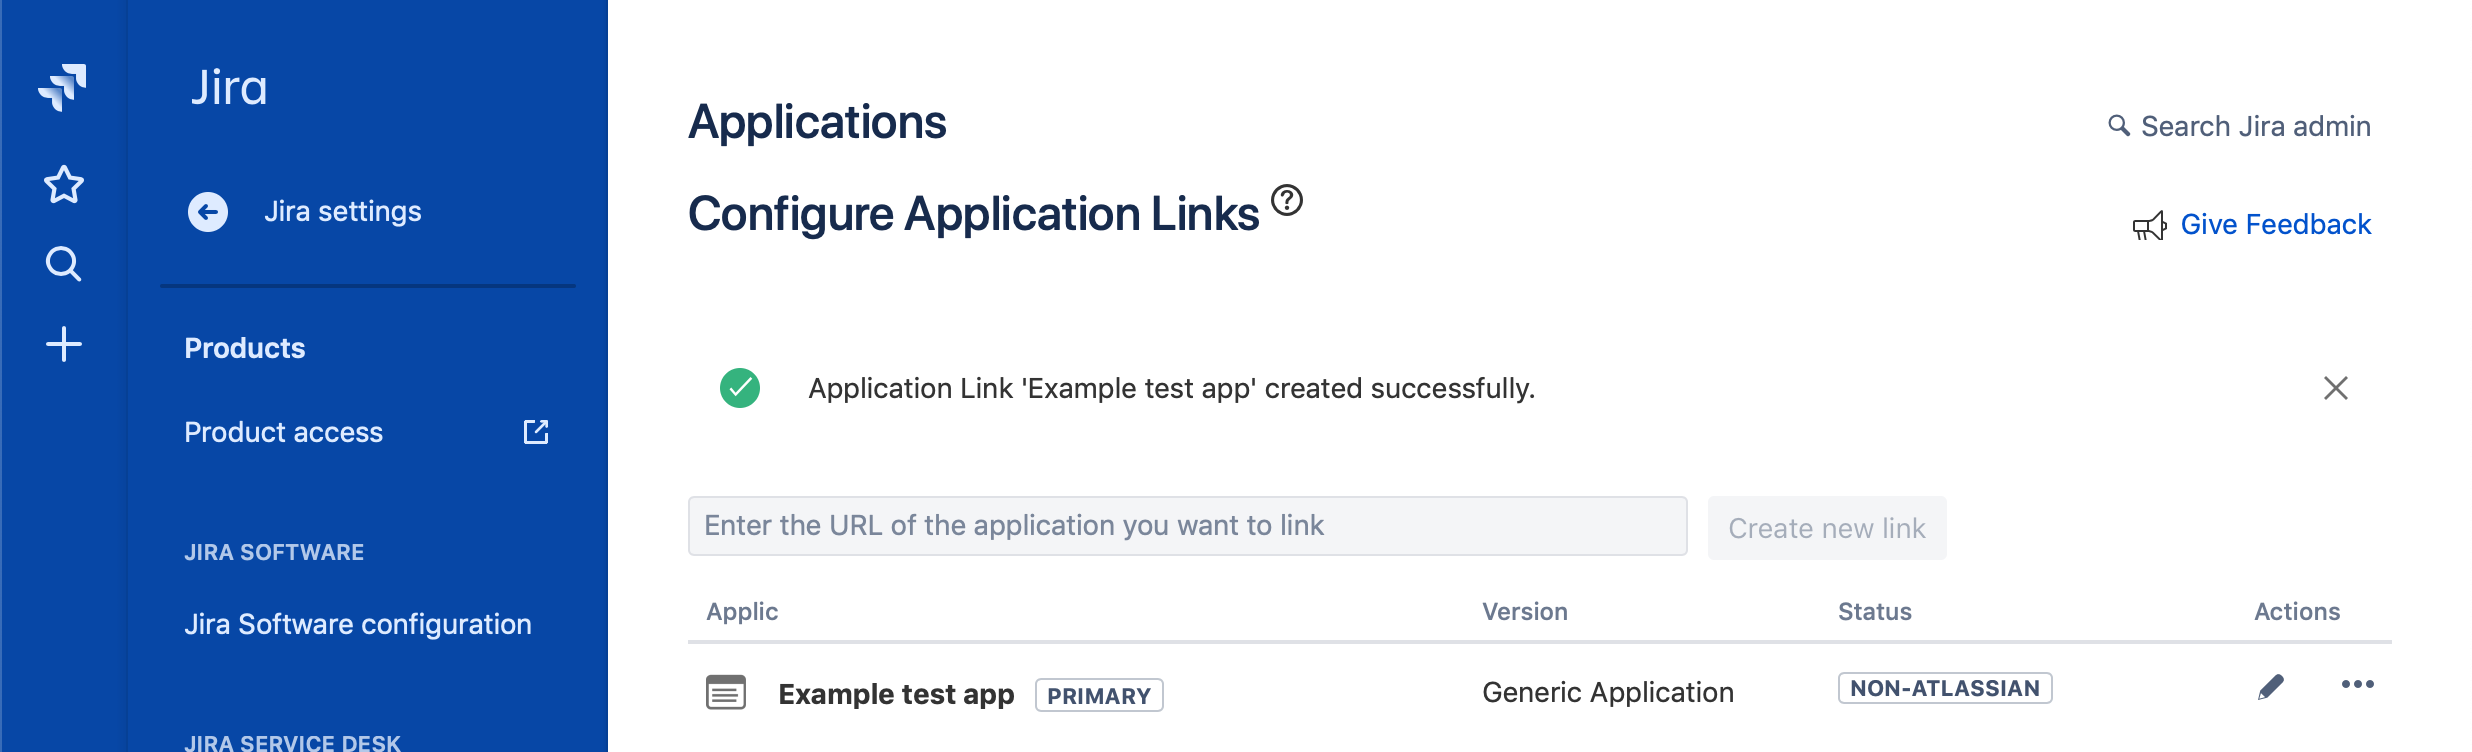
Task: Focus the application URL input field
Action: 1186,526
